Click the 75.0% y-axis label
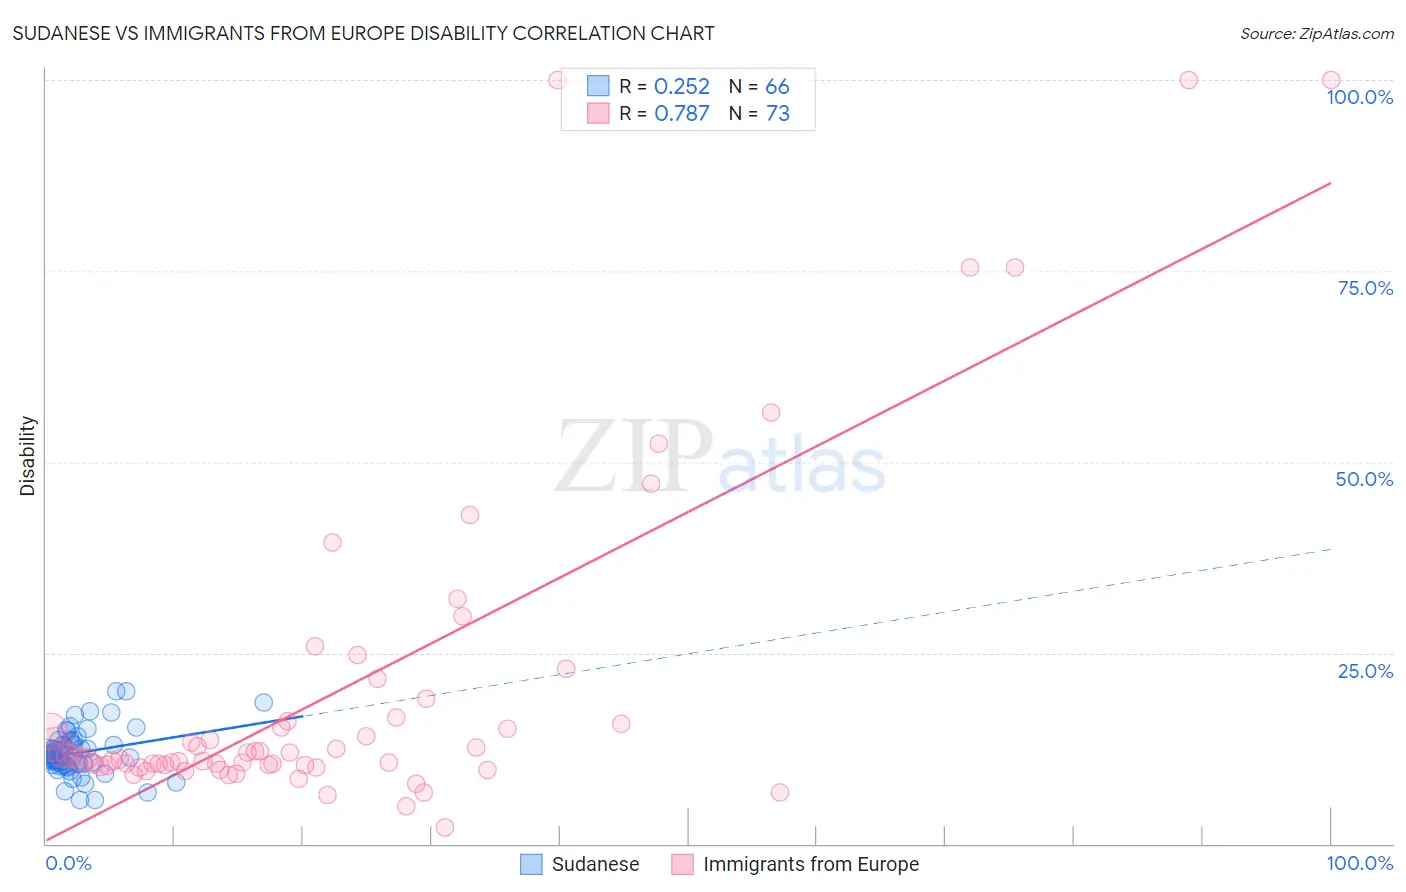Screen dimensions: 1406x892 [x=1365, y=288]
